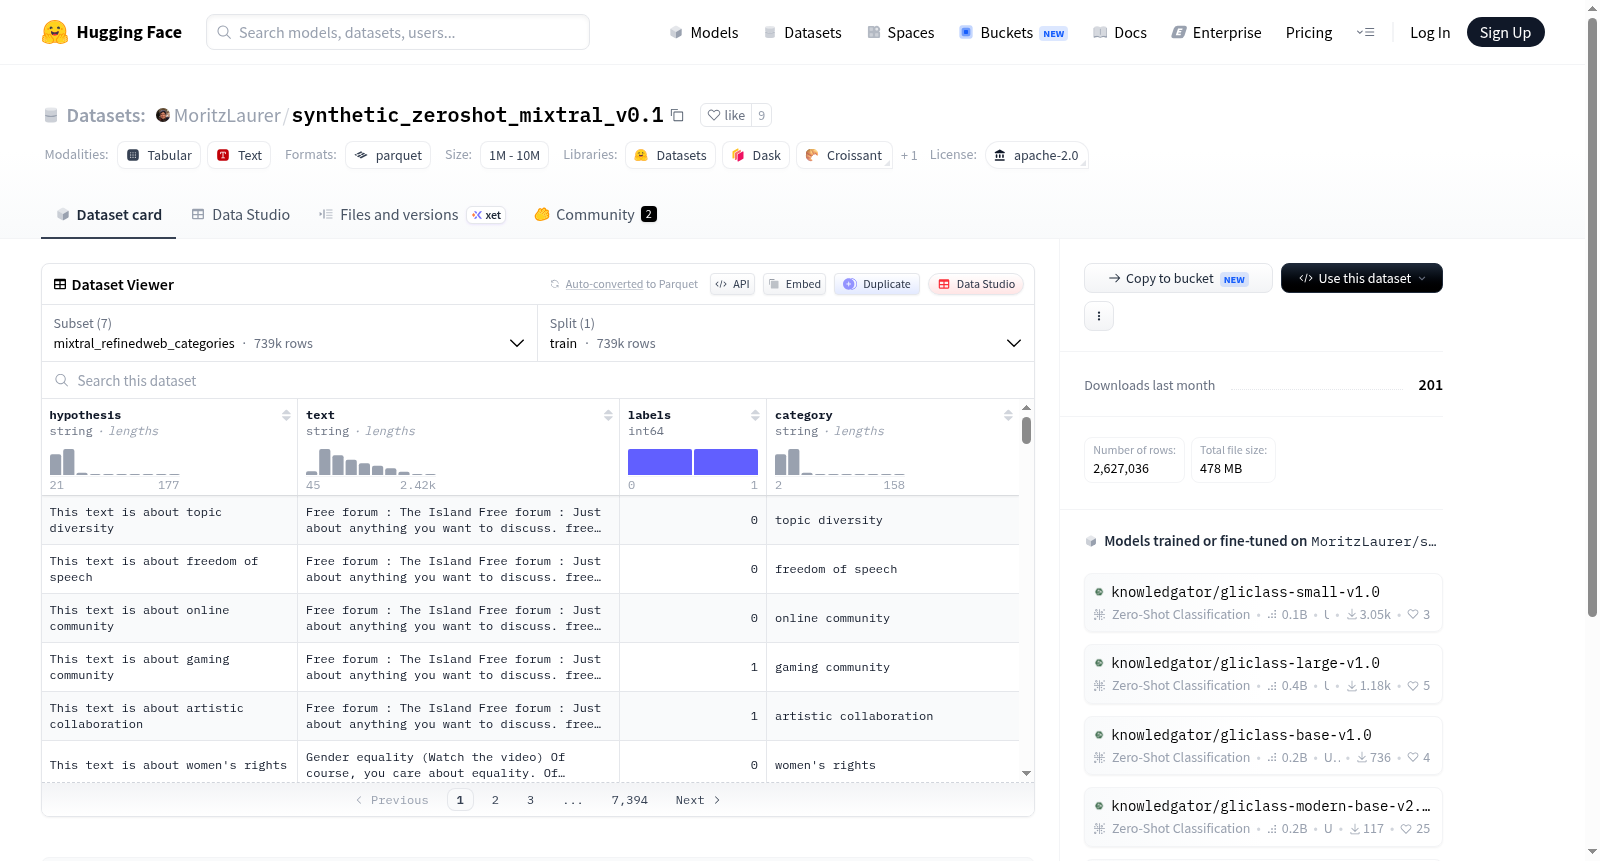Click the Embed button
The width and height of the screenshot is (1600, 861).
tap(794, 284)
